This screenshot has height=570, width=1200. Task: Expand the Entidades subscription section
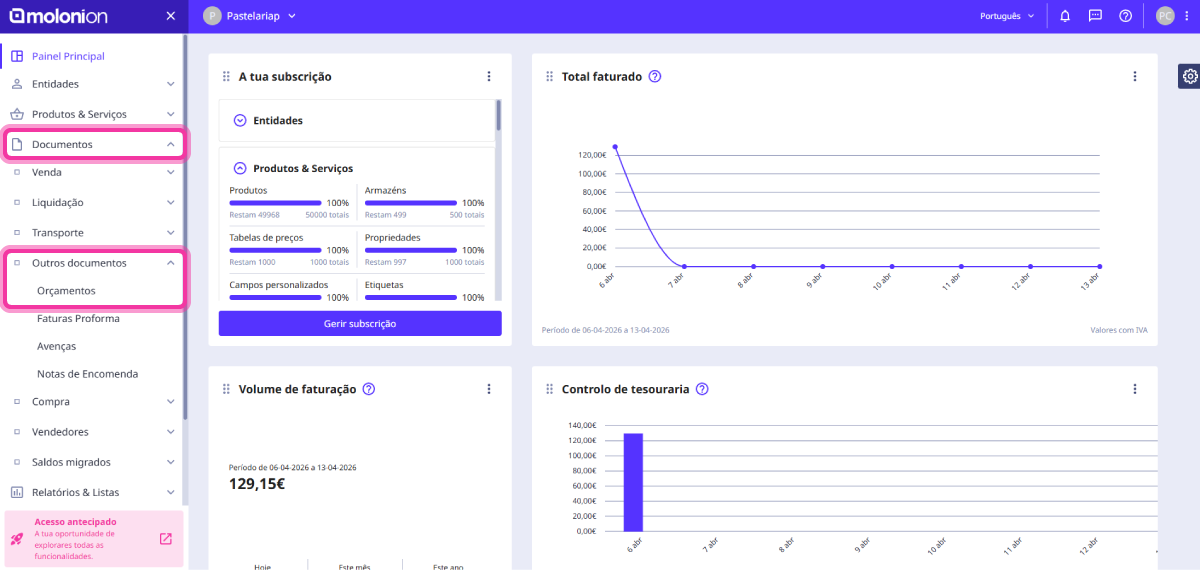tap(240, 120)
